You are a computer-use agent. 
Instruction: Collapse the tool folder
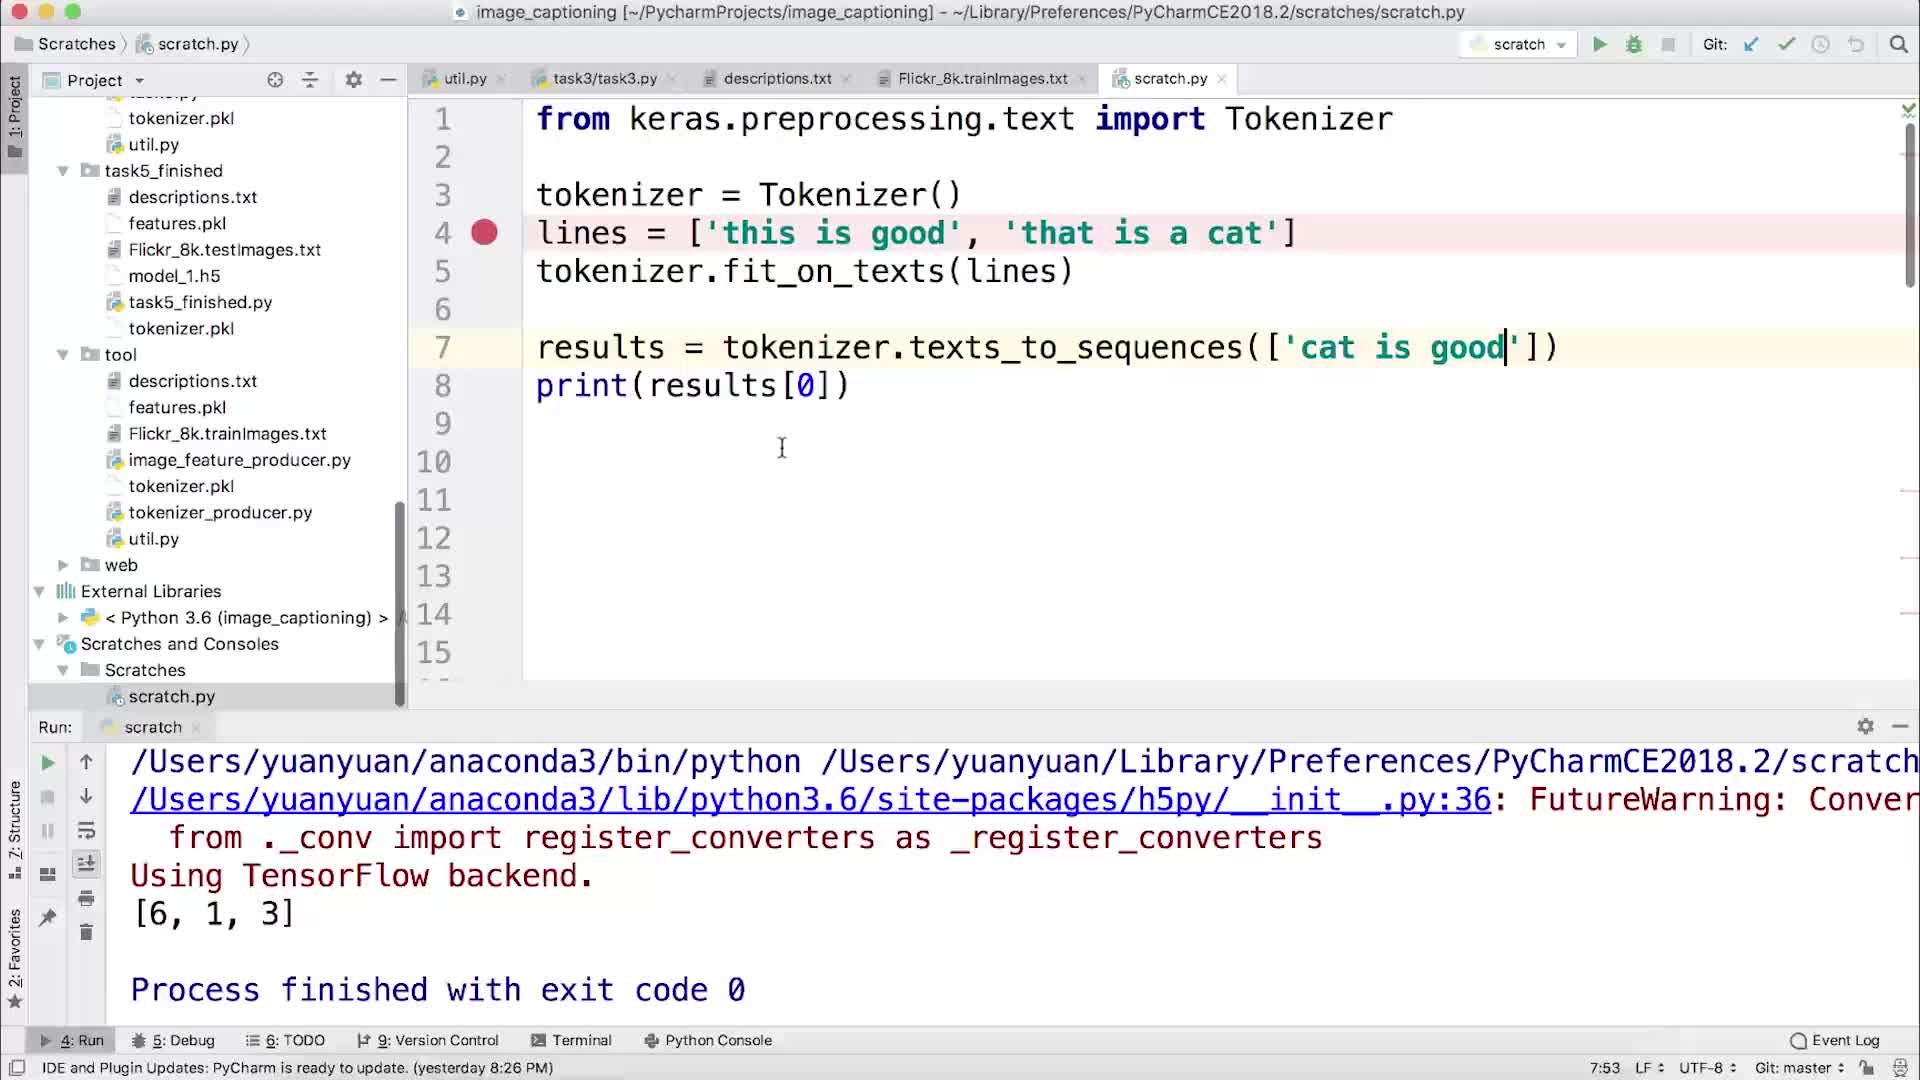coord(63,355)
